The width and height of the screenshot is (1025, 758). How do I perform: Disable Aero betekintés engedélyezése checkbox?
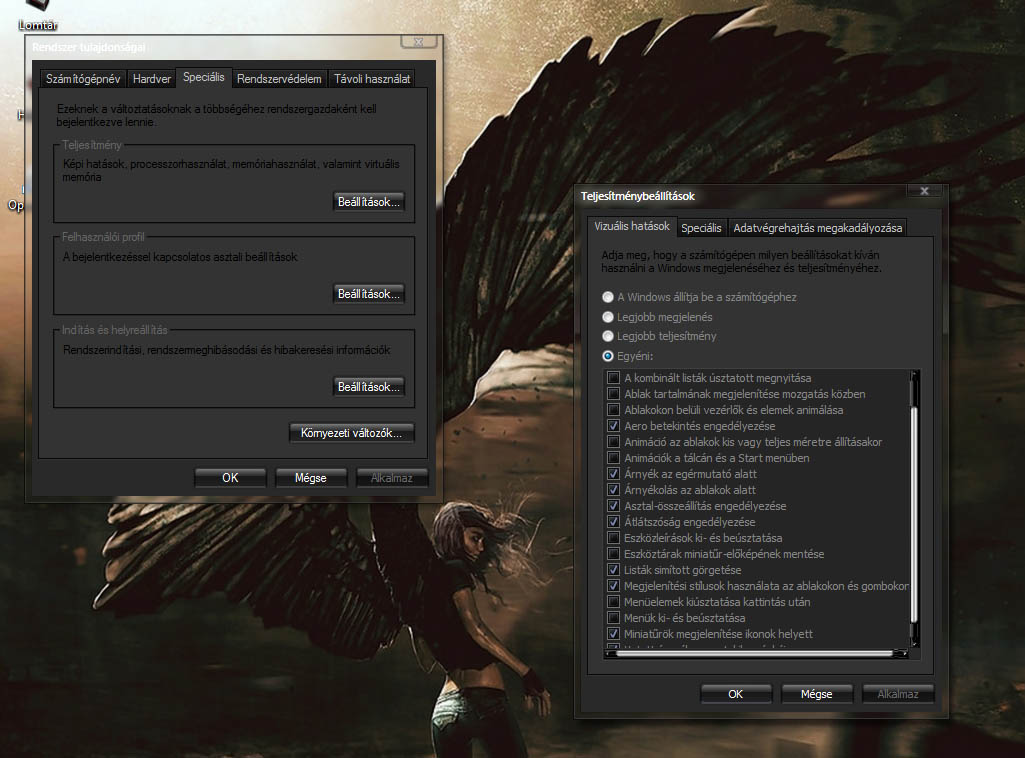(x=614, y=426)
